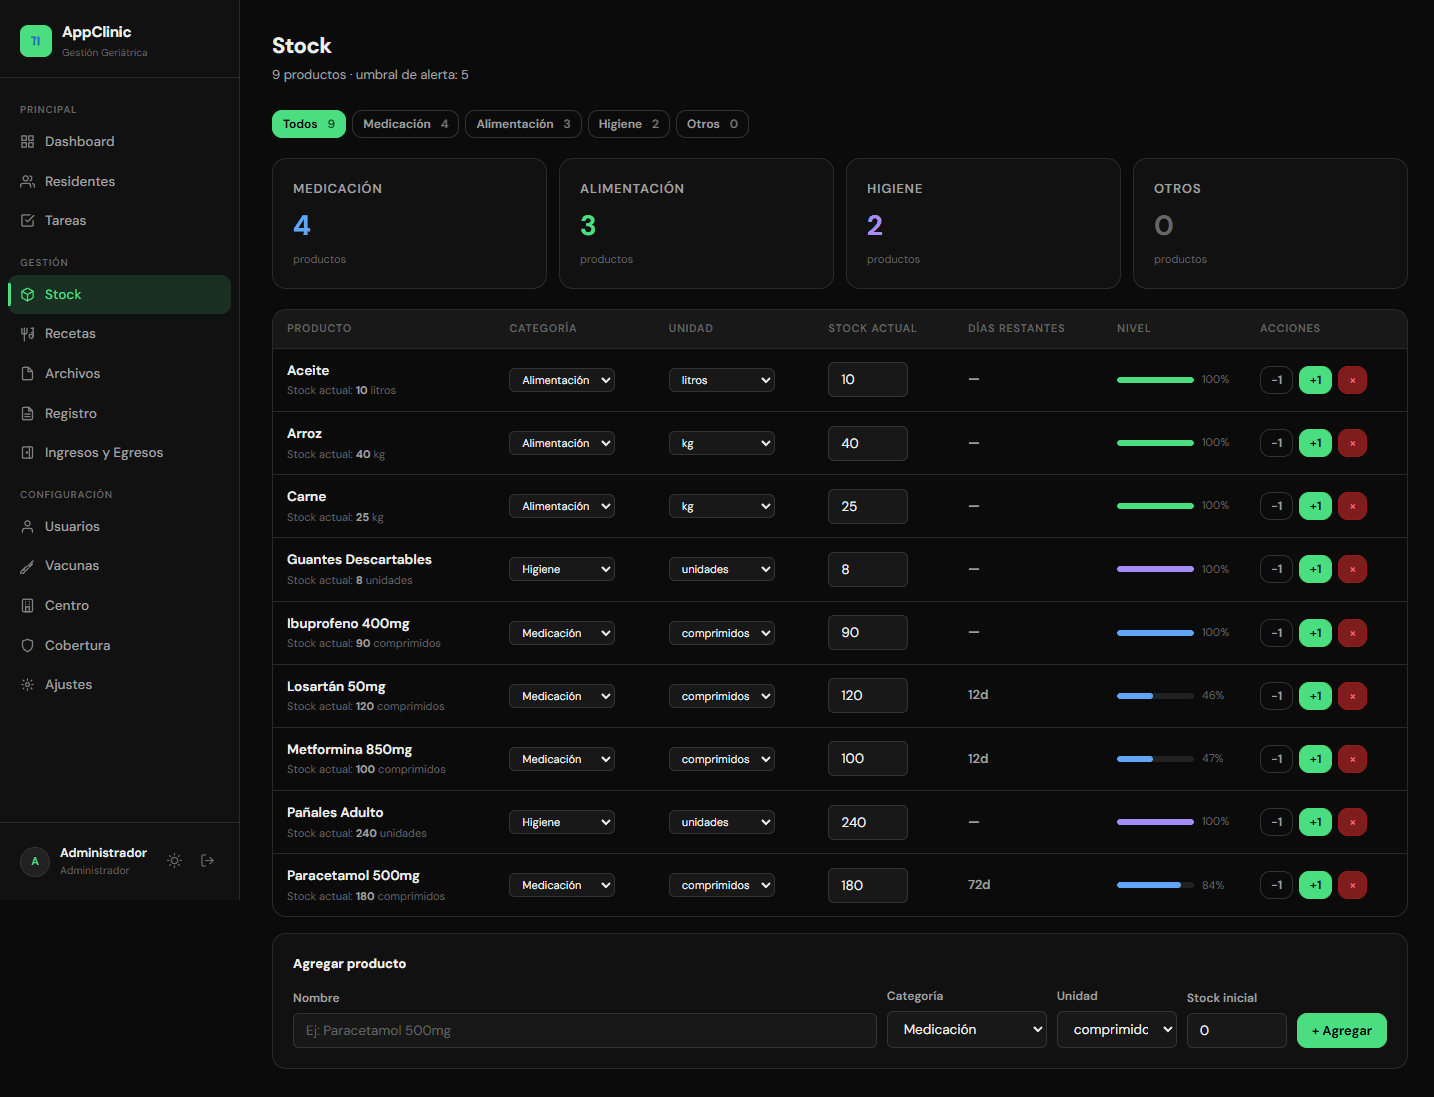Click the stock field for Metformina 850mg

coord(868,759)
